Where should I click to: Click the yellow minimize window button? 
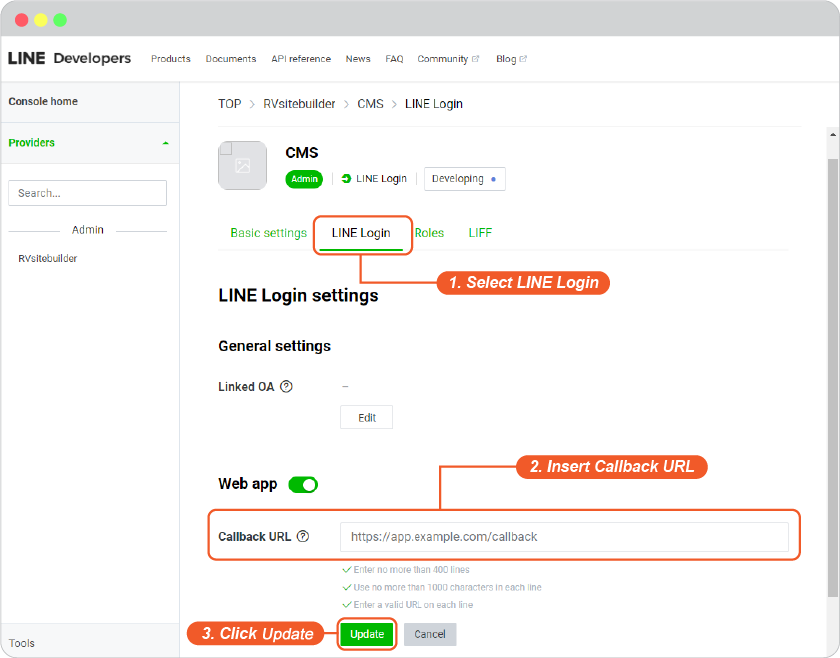coord(41,20)
